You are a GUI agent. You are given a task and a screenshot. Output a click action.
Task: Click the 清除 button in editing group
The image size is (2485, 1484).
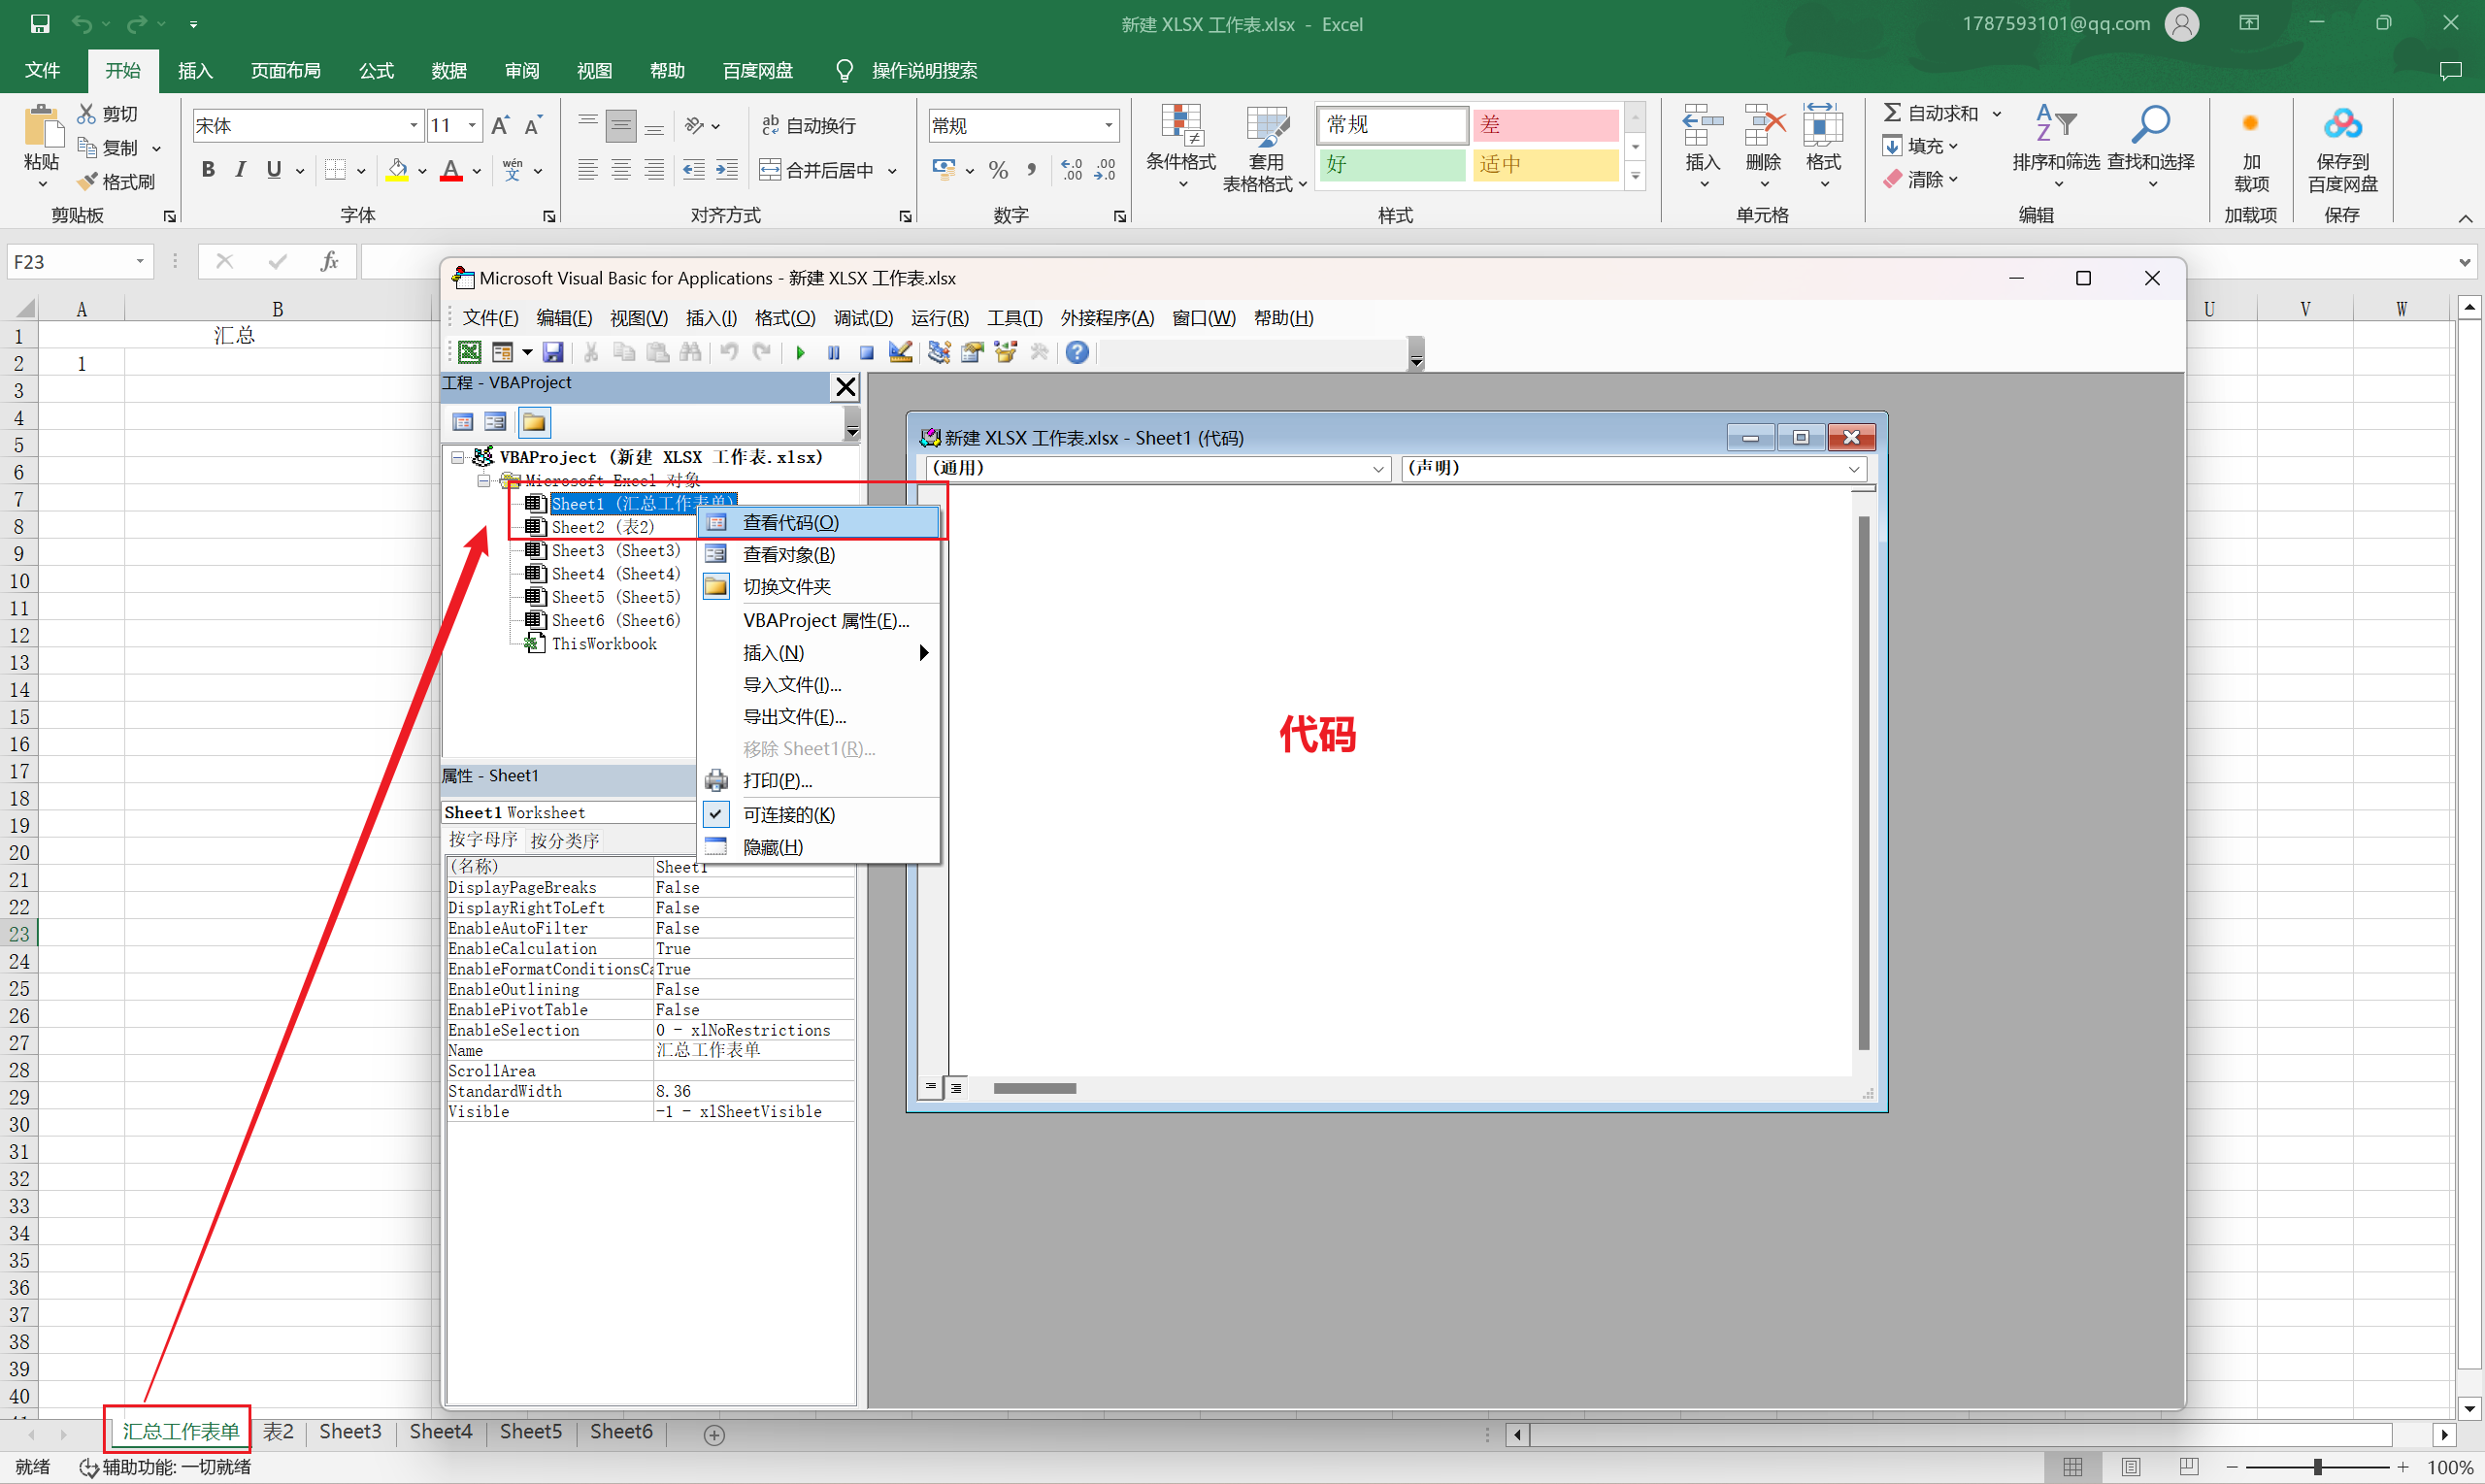pos(1920,180)
